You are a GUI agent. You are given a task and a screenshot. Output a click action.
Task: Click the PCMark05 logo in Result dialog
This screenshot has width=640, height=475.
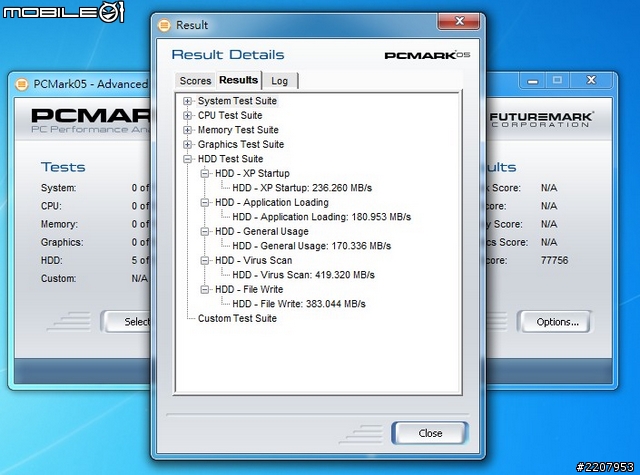(427, 55)
